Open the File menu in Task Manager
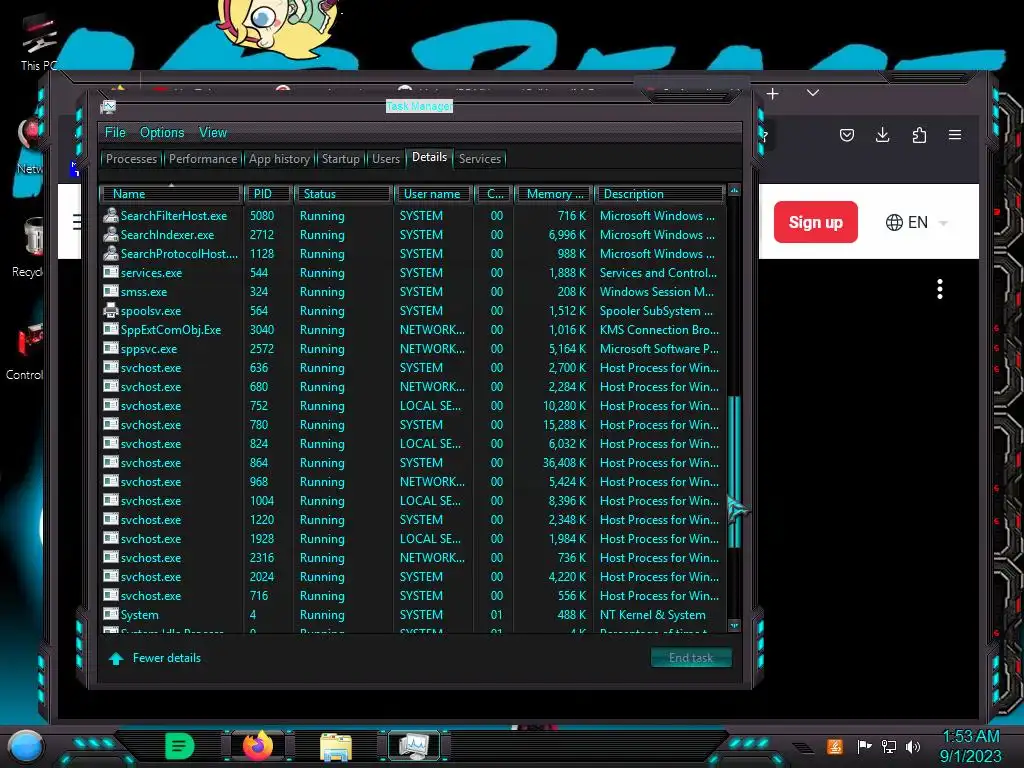 point(115,133)
